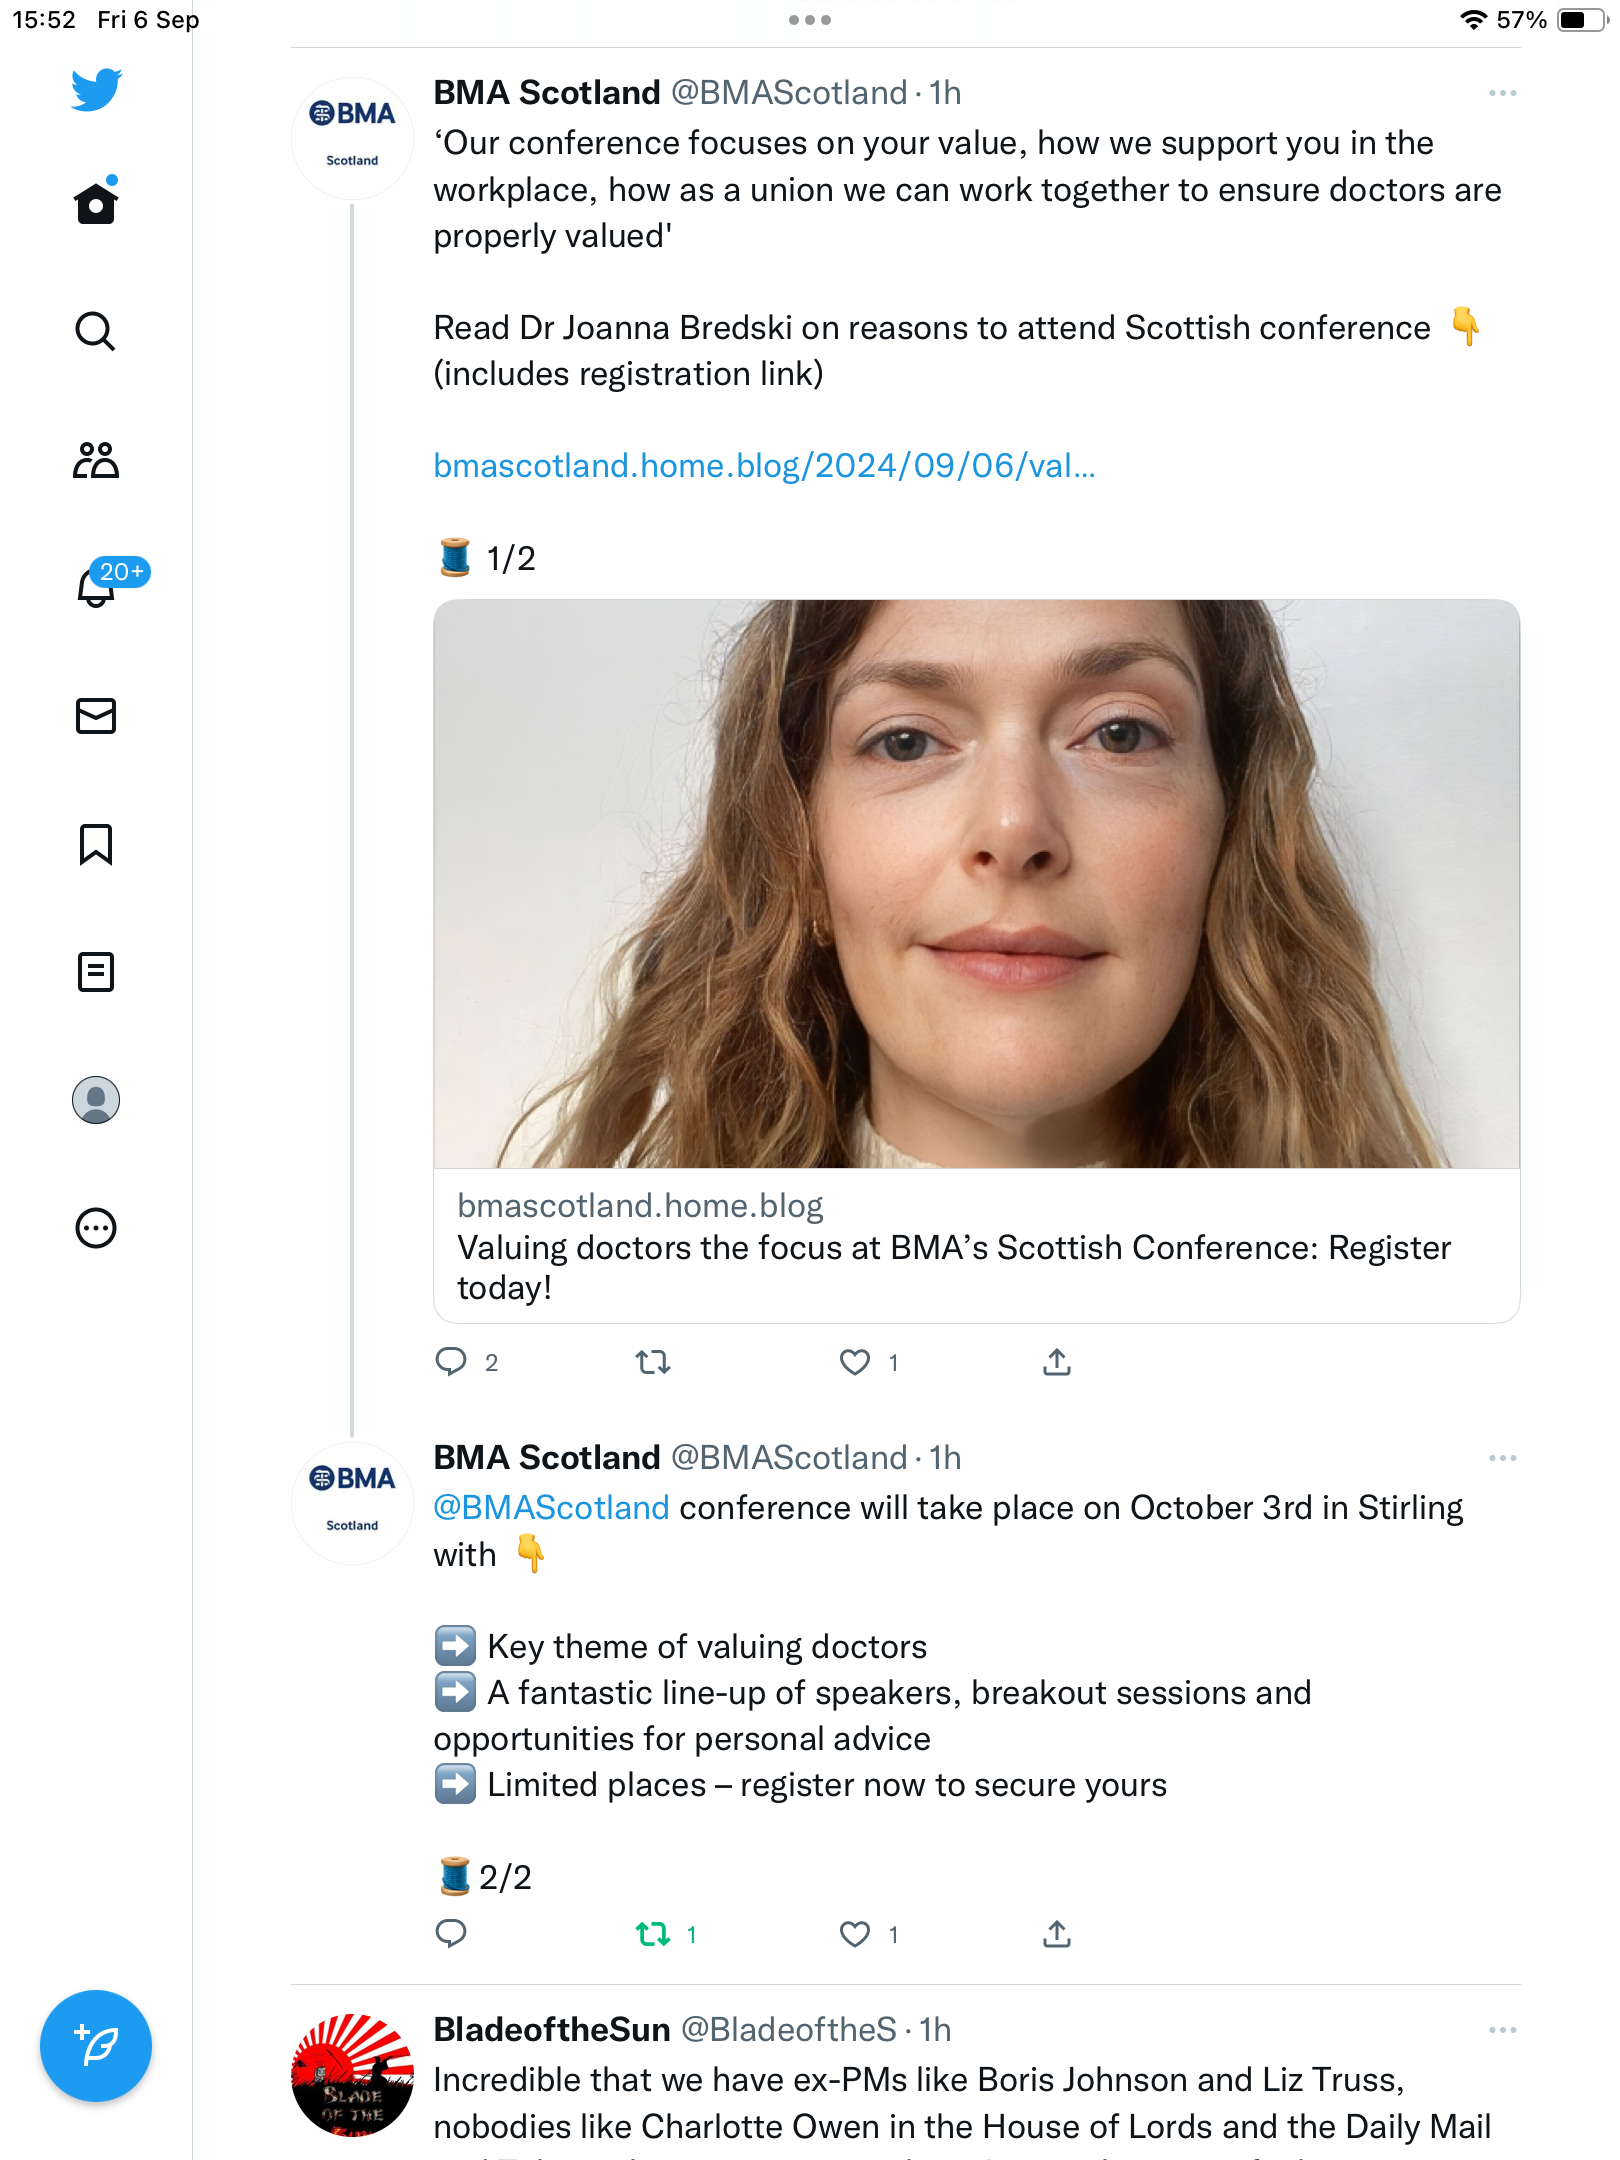Image resolution: width=1620 pixels, height=2160 pixels.
Task: Open more options on BladeoftheSun tweet
Action: 1502,2030
